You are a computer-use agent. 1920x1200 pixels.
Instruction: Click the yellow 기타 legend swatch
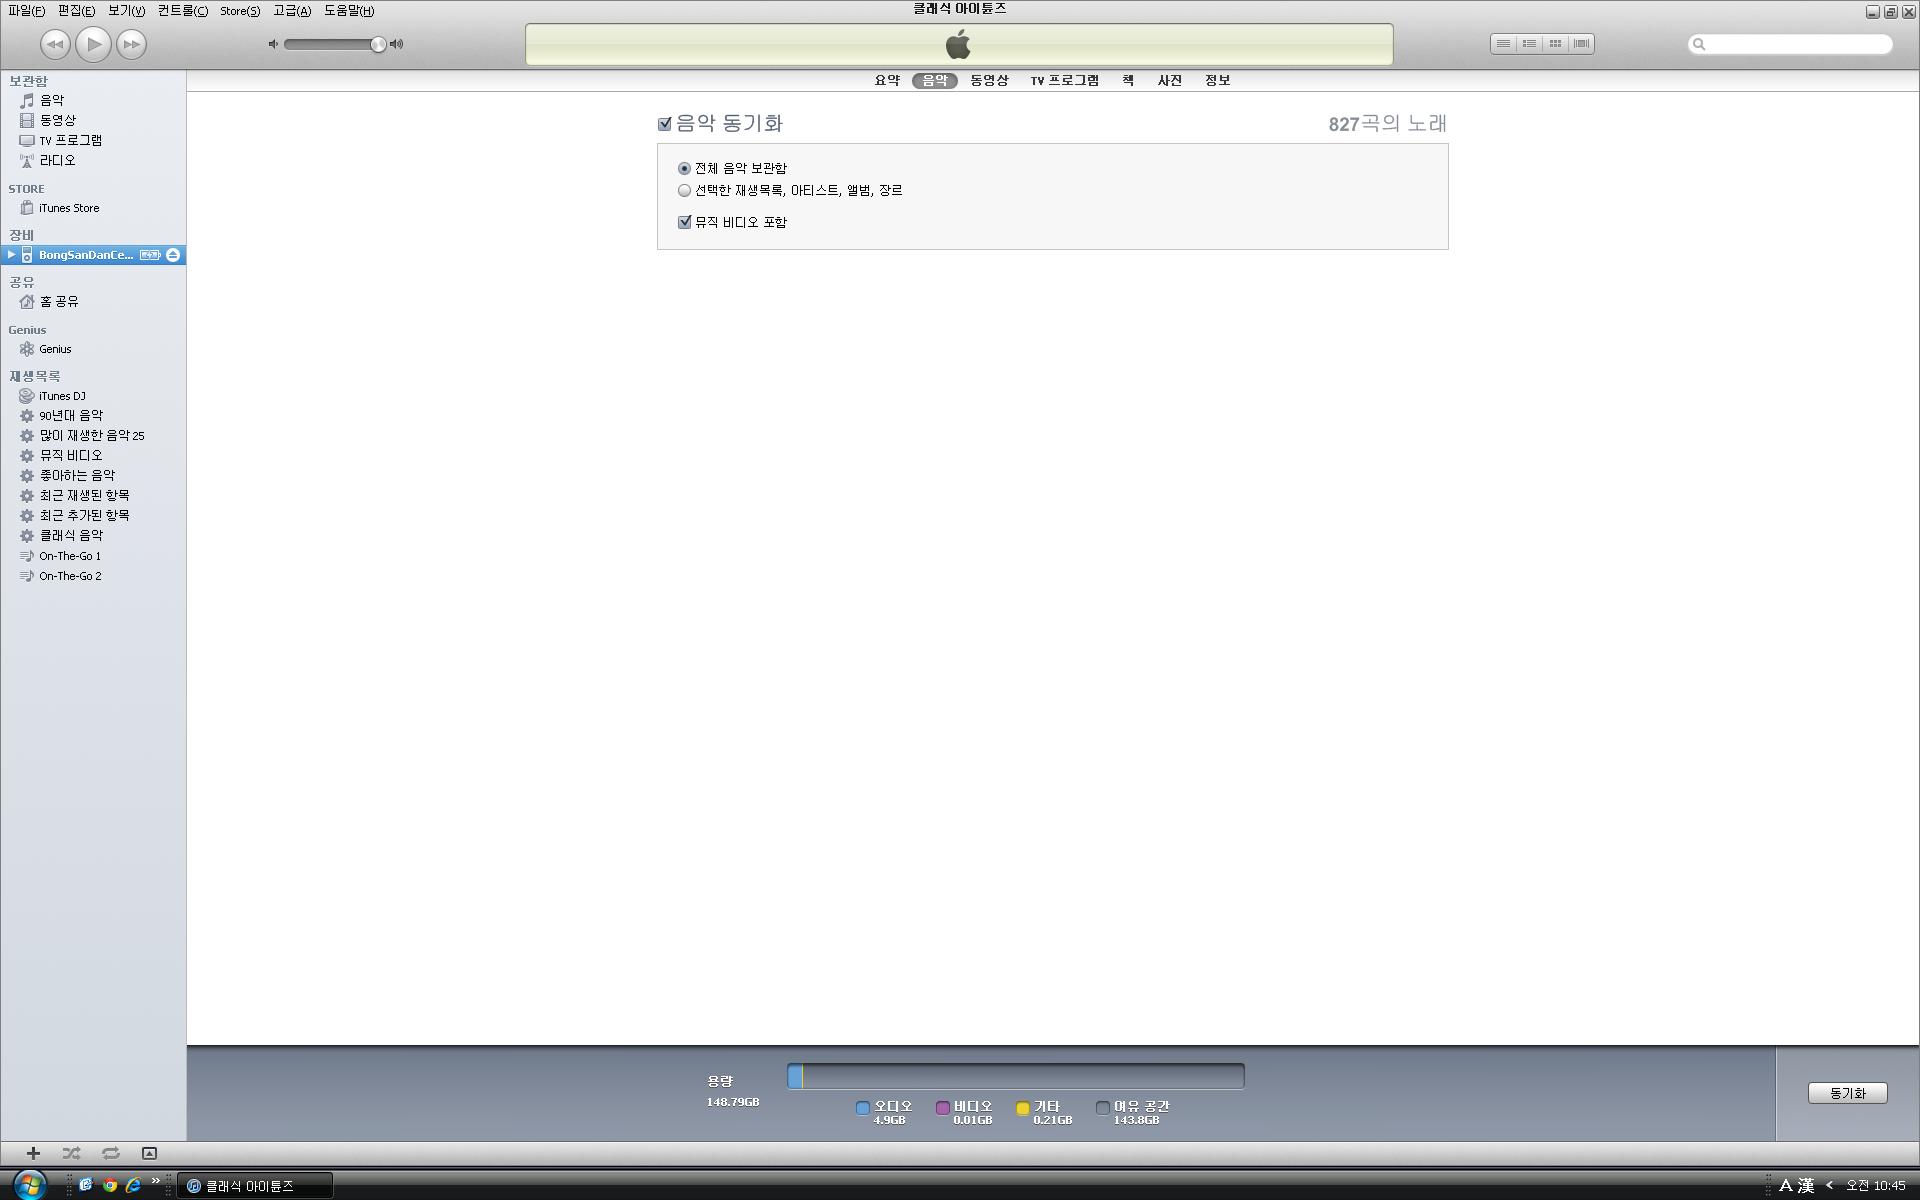[x=1022, y=1107]
